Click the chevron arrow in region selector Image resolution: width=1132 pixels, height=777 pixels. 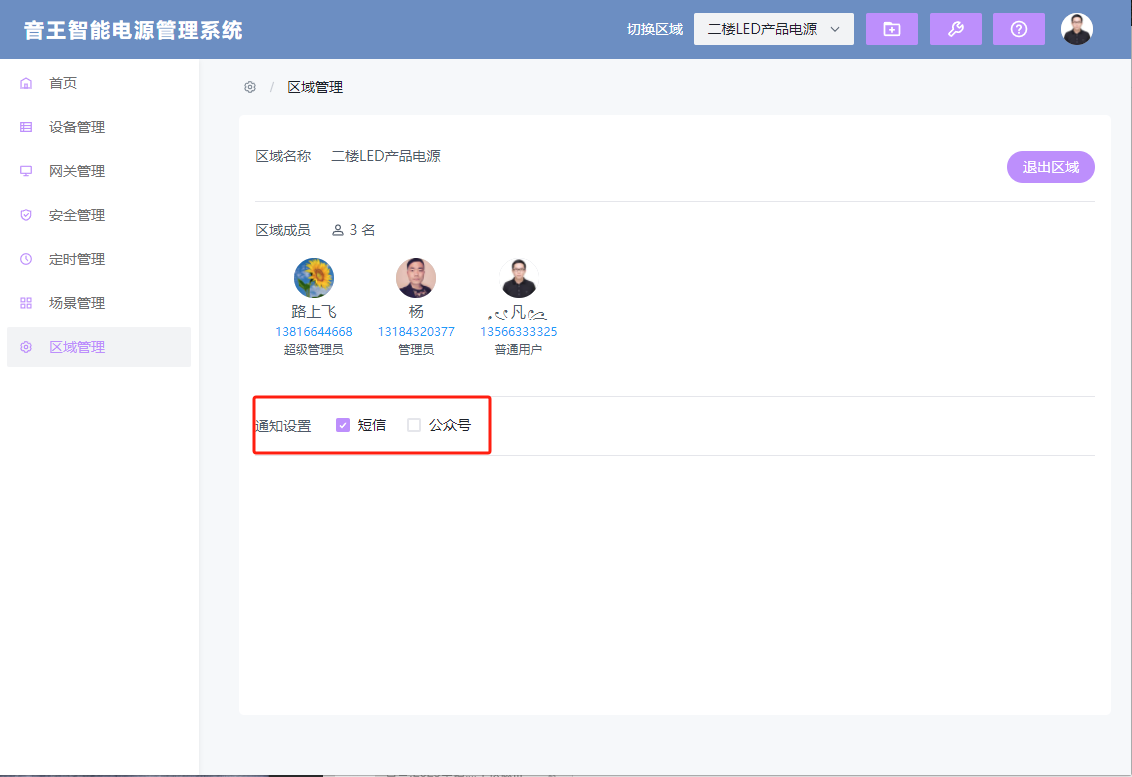point(835,29)
